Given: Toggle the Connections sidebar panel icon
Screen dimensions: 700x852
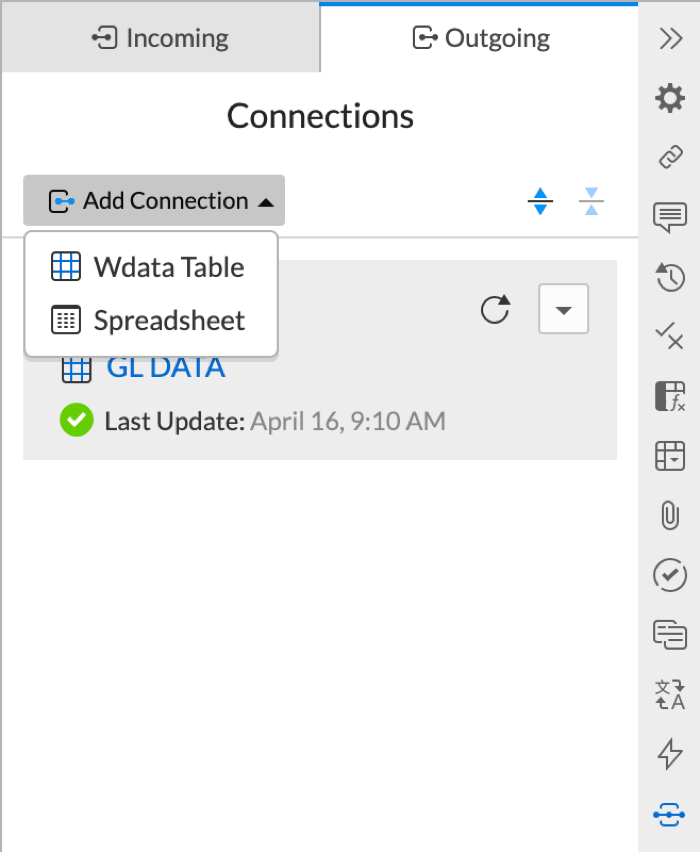Looking at the screenshot, I should 669,814.
